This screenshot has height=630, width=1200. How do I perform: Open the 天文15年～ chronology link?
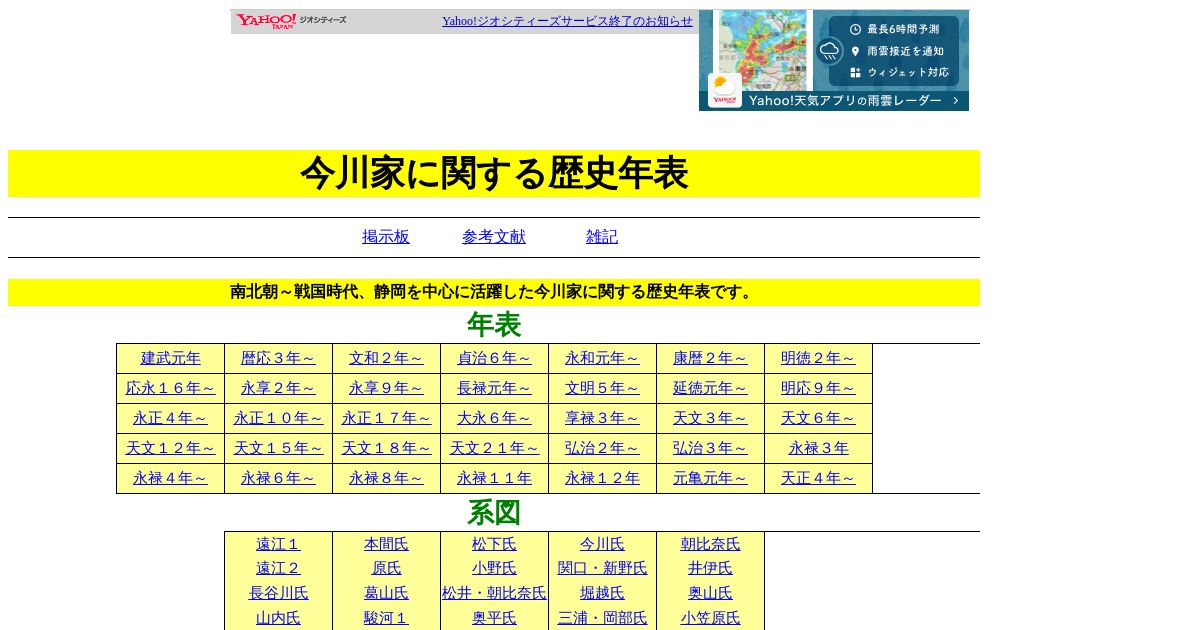click(279, 448)
